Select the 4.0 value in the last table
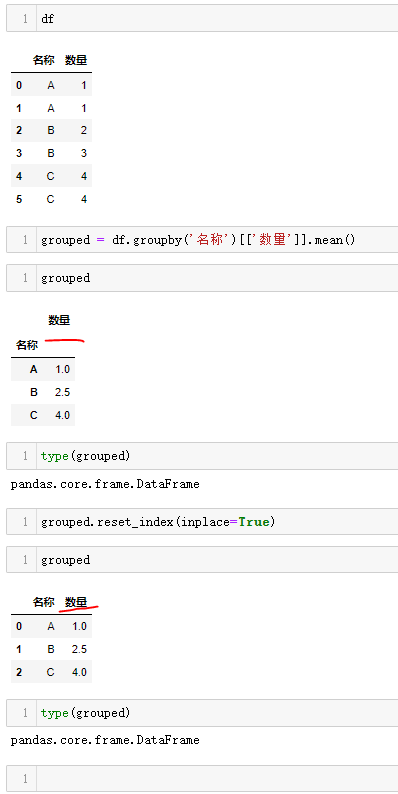Viewport: 398px width, 794px height. (79, 672)
